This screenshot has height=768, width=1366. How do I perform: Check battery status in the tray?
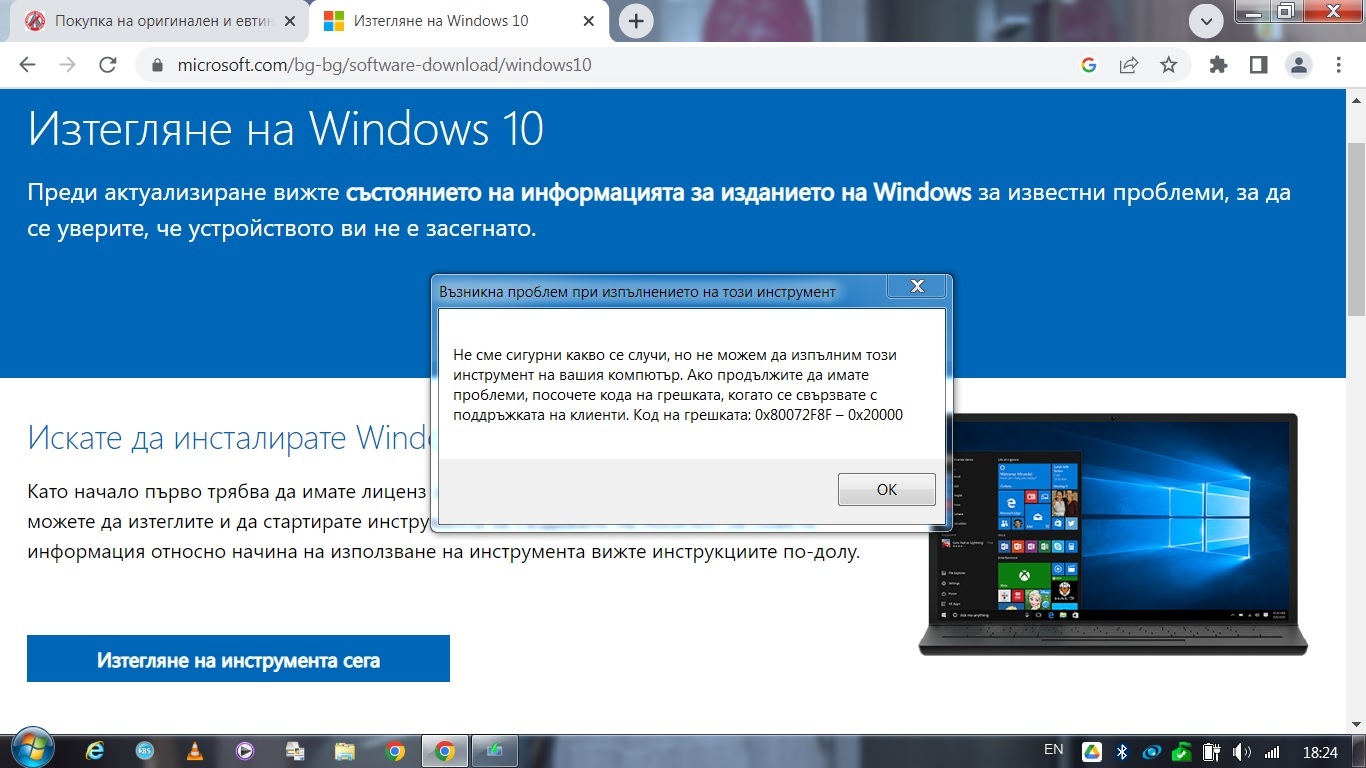[1212, 752]
